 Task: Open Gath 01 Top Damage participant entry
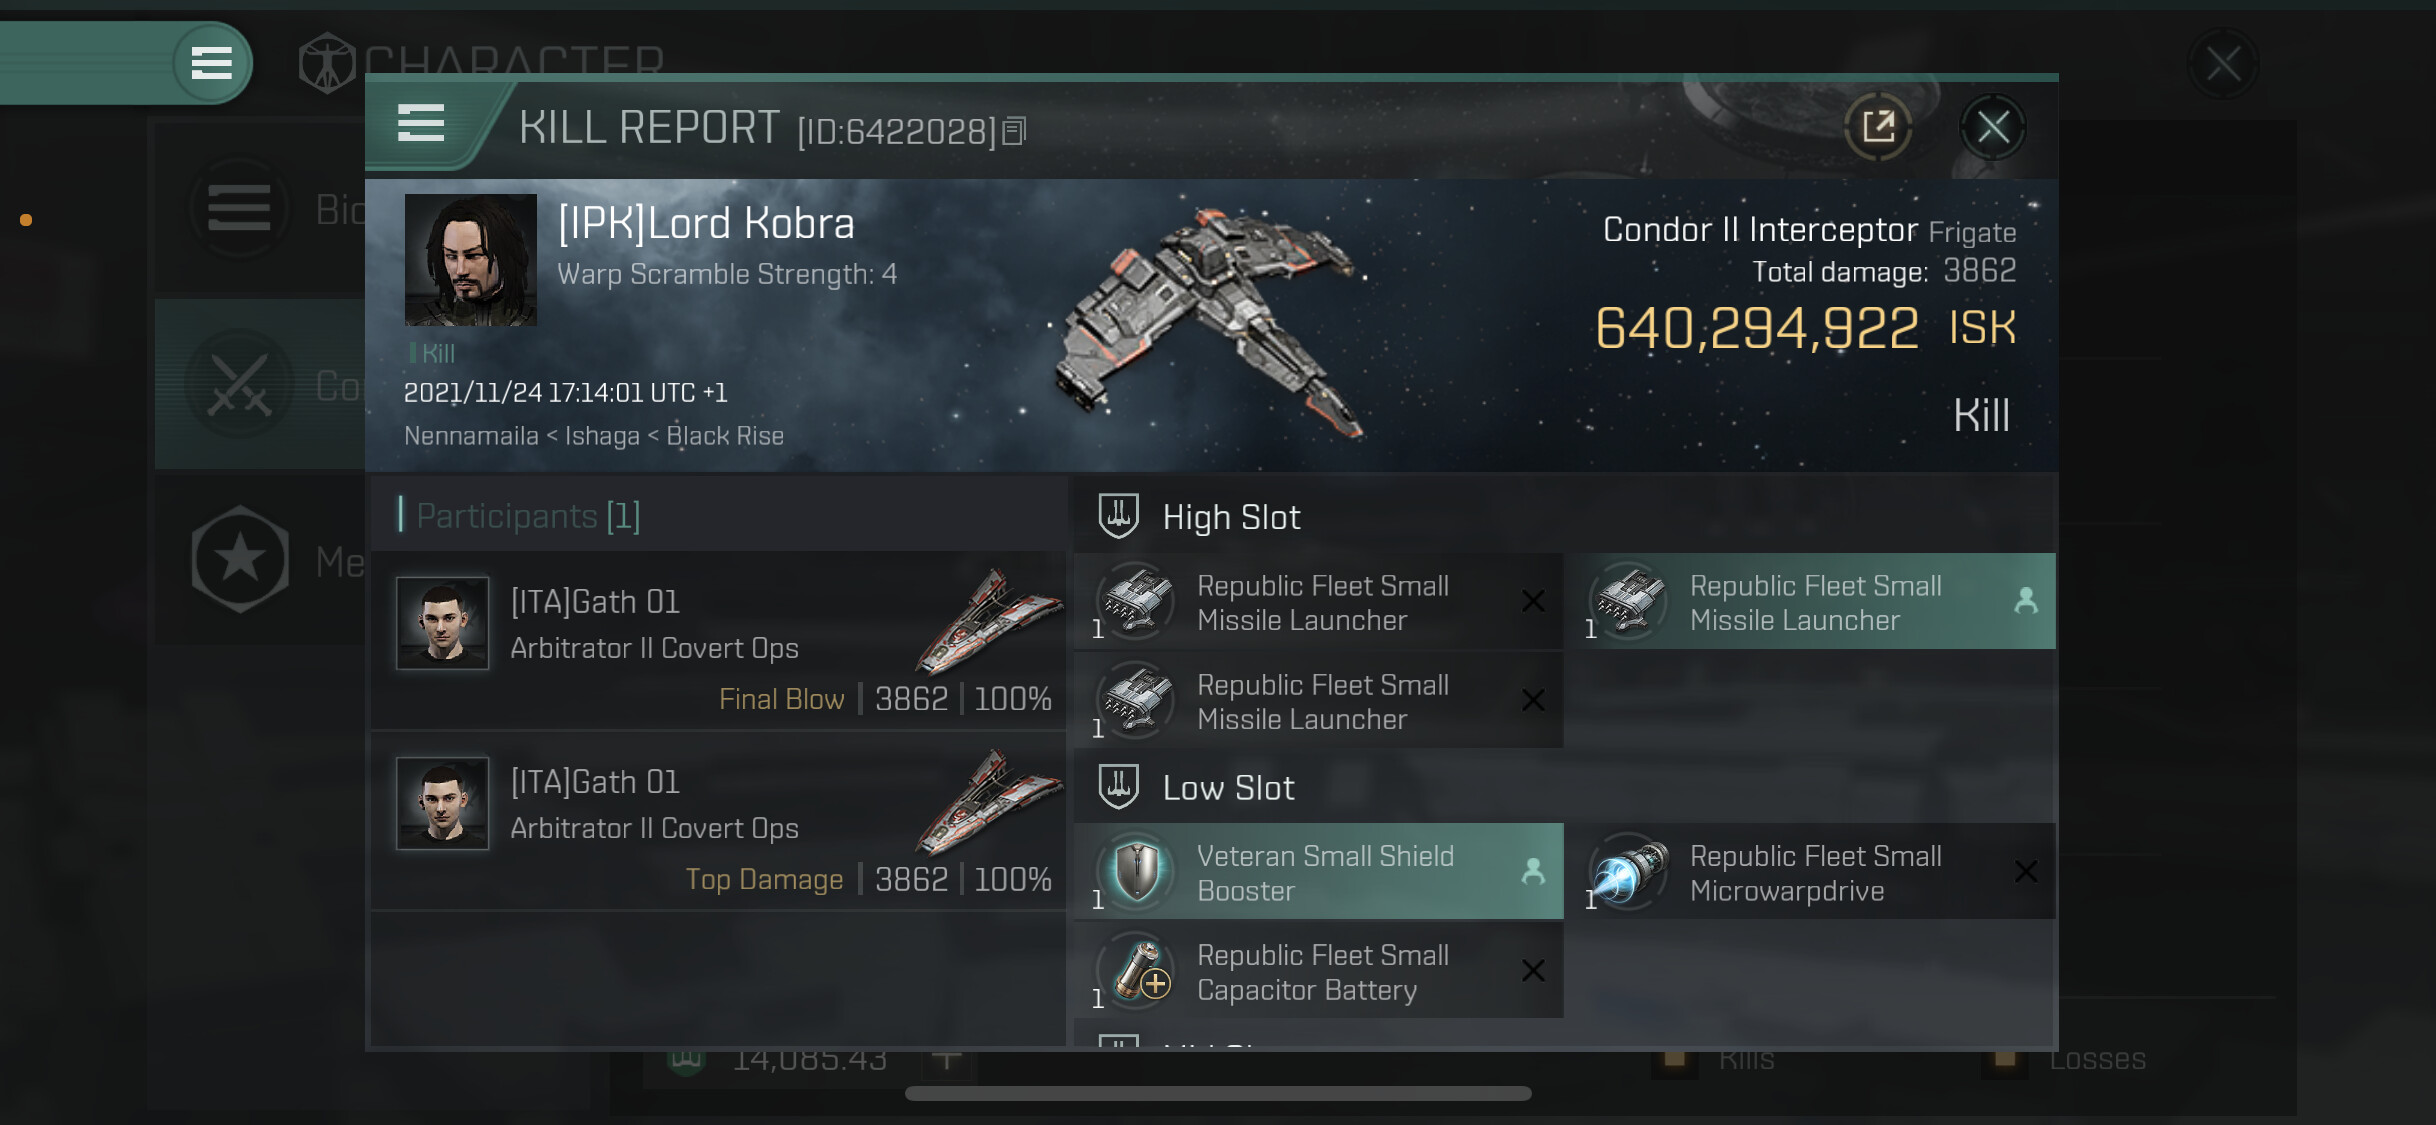click(x=718, y=821)
